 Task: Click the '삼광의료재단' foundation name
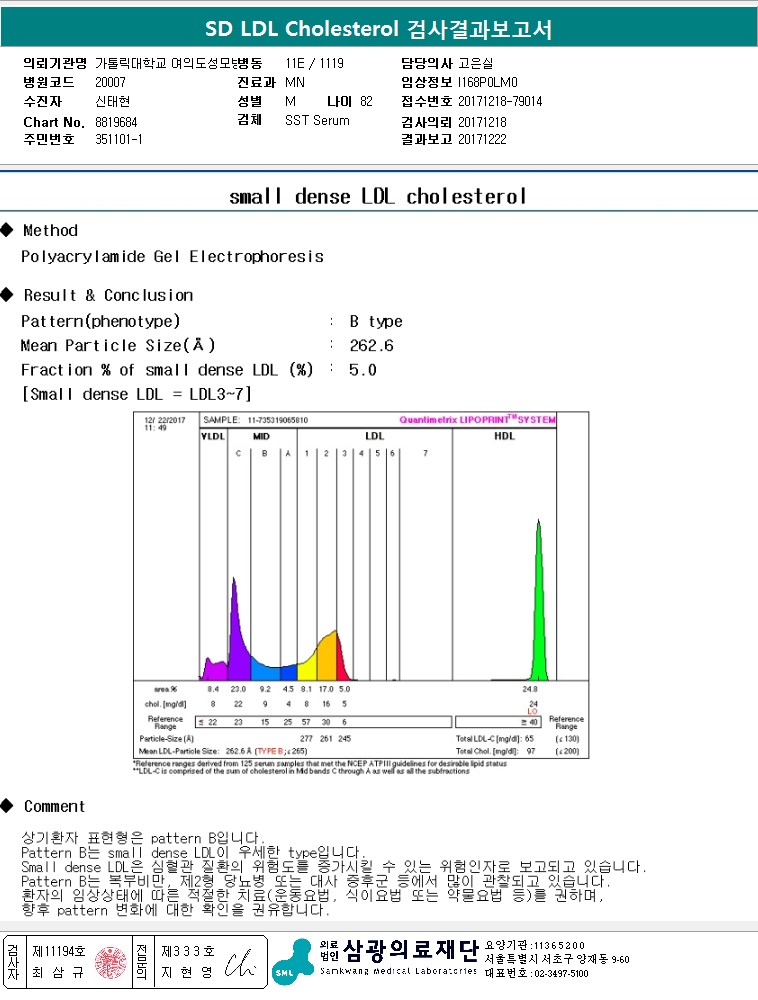pyautogui.click(x=411, y=950)
